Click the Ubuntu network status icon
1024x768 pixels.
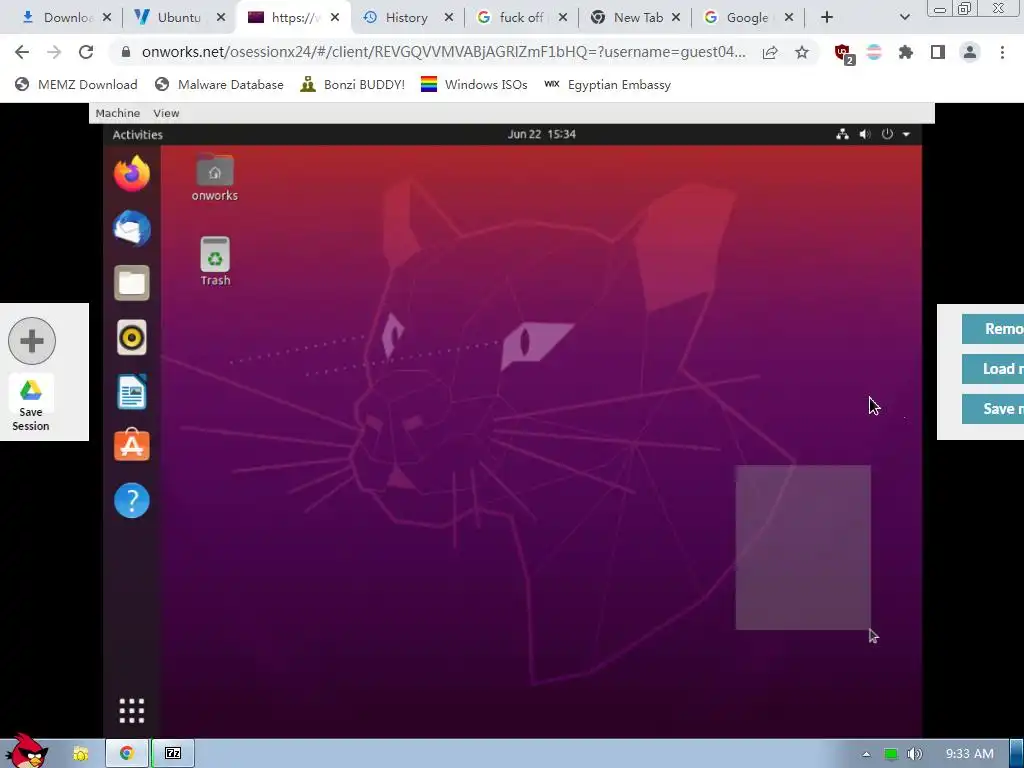click(842, 134)
